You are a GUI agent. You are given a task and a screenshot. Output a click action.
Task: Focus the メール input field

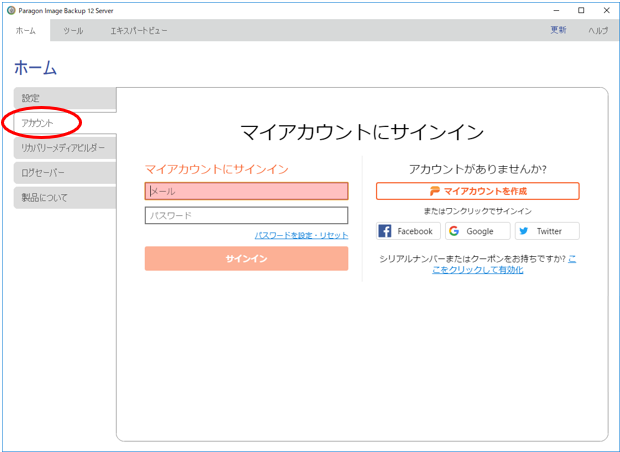click(x=246, y=191)
